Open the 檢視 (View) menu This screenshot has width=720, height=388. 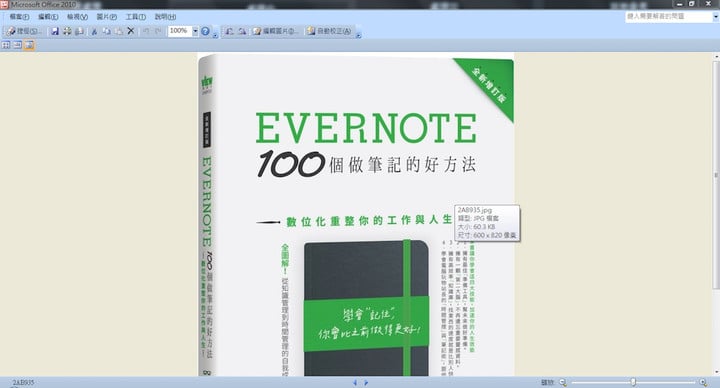(77, 17)
